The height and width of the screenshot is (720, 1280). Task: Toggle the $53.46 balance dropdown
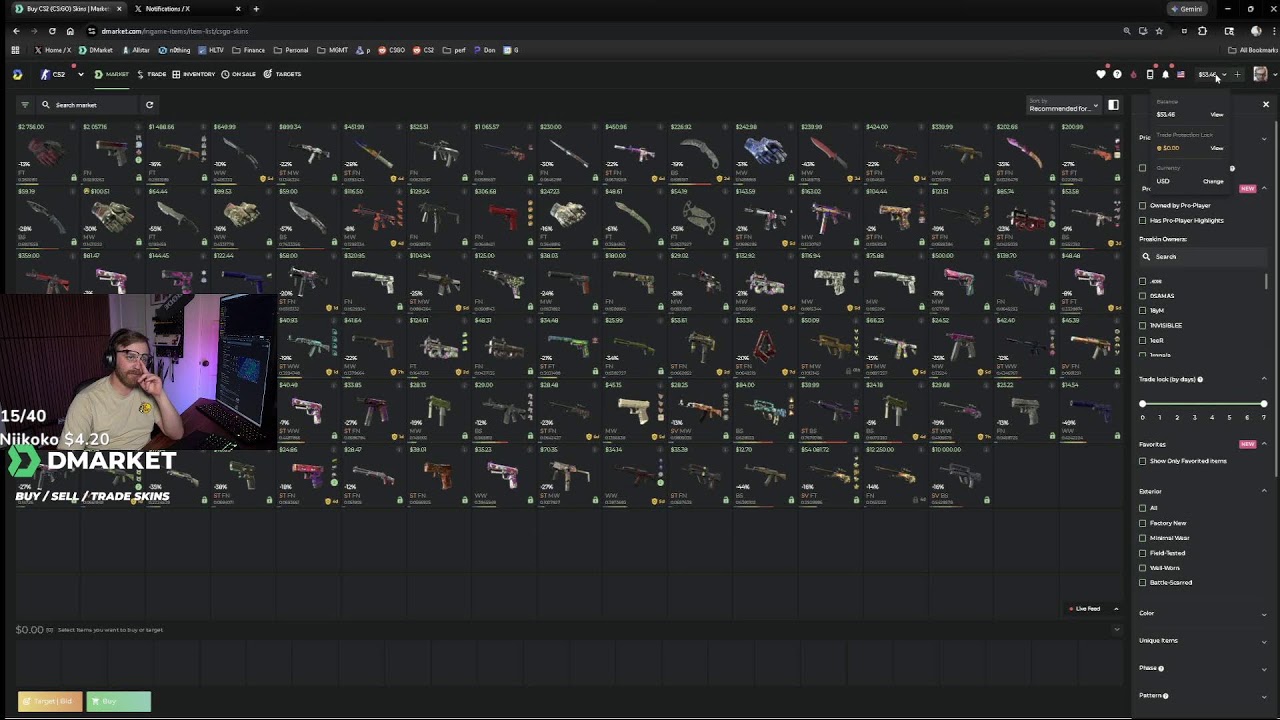click(1212, 74)
